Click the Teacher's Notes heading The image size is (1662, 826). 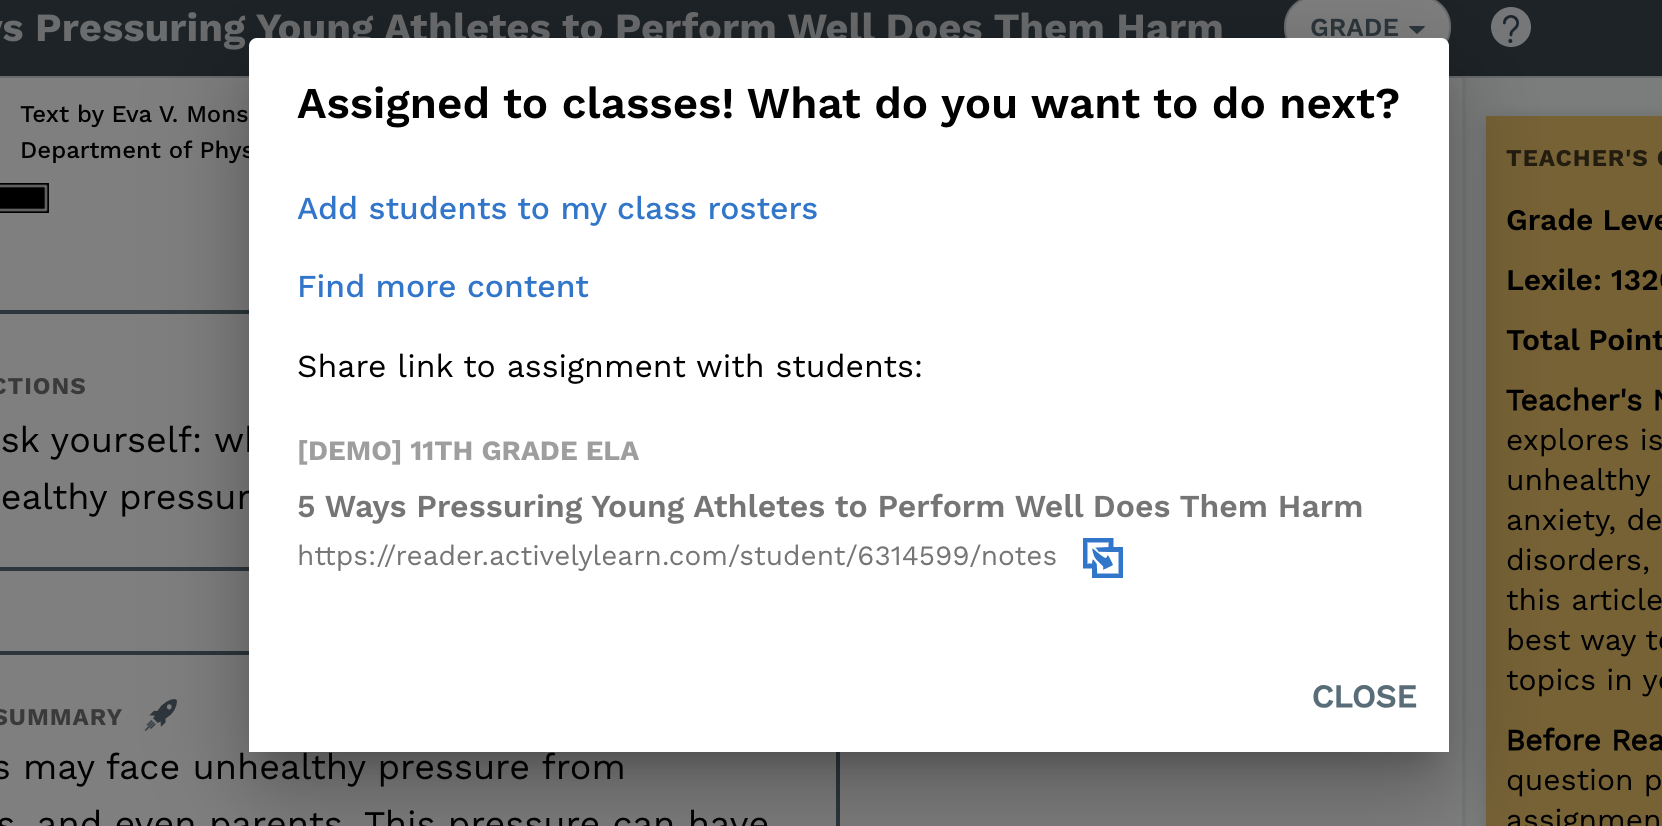click(1584, 400)
